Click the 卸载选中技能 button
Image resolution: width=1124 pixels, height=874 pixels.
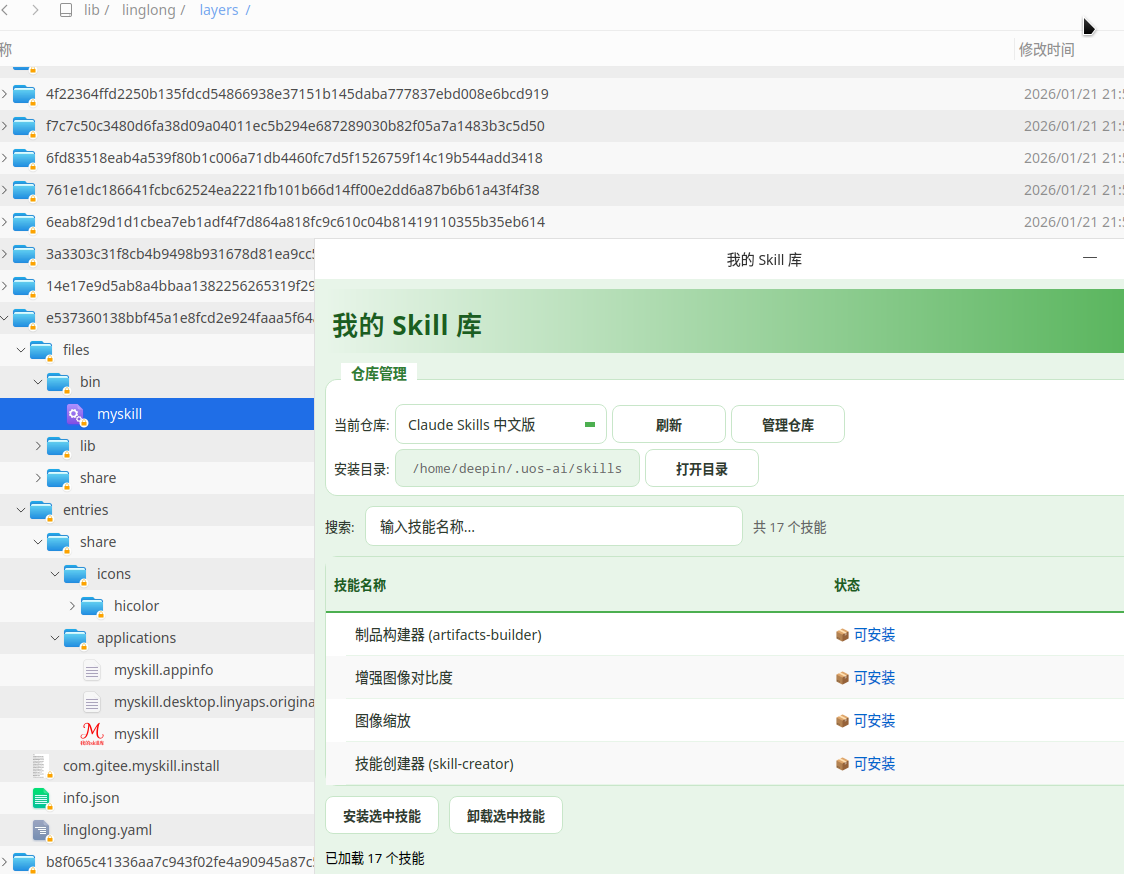[506, 816]
